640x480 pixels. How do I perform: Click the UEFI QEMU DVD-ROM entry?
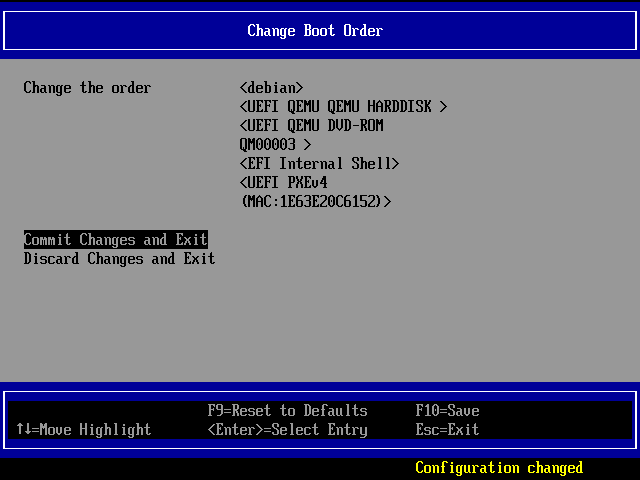point(311,126)
